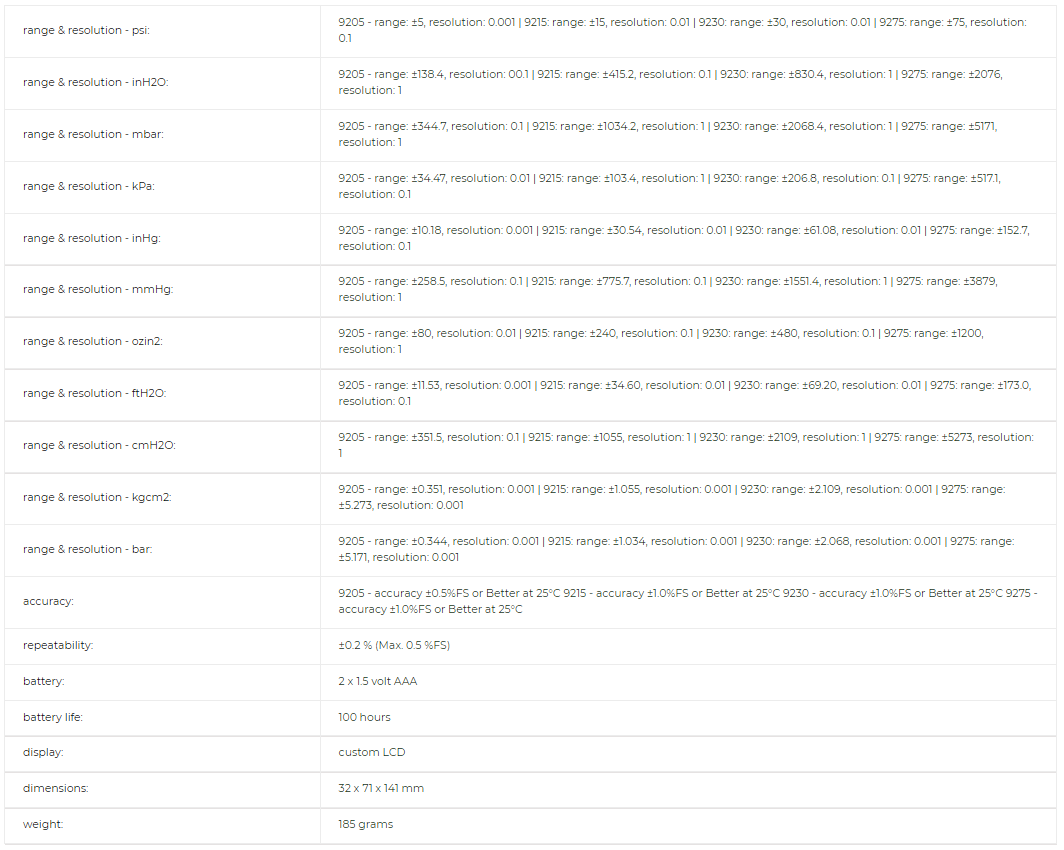1064x850 pixels.
Task: Click the 'range & resolution - inHg:' label
Action: pos(91,239)
